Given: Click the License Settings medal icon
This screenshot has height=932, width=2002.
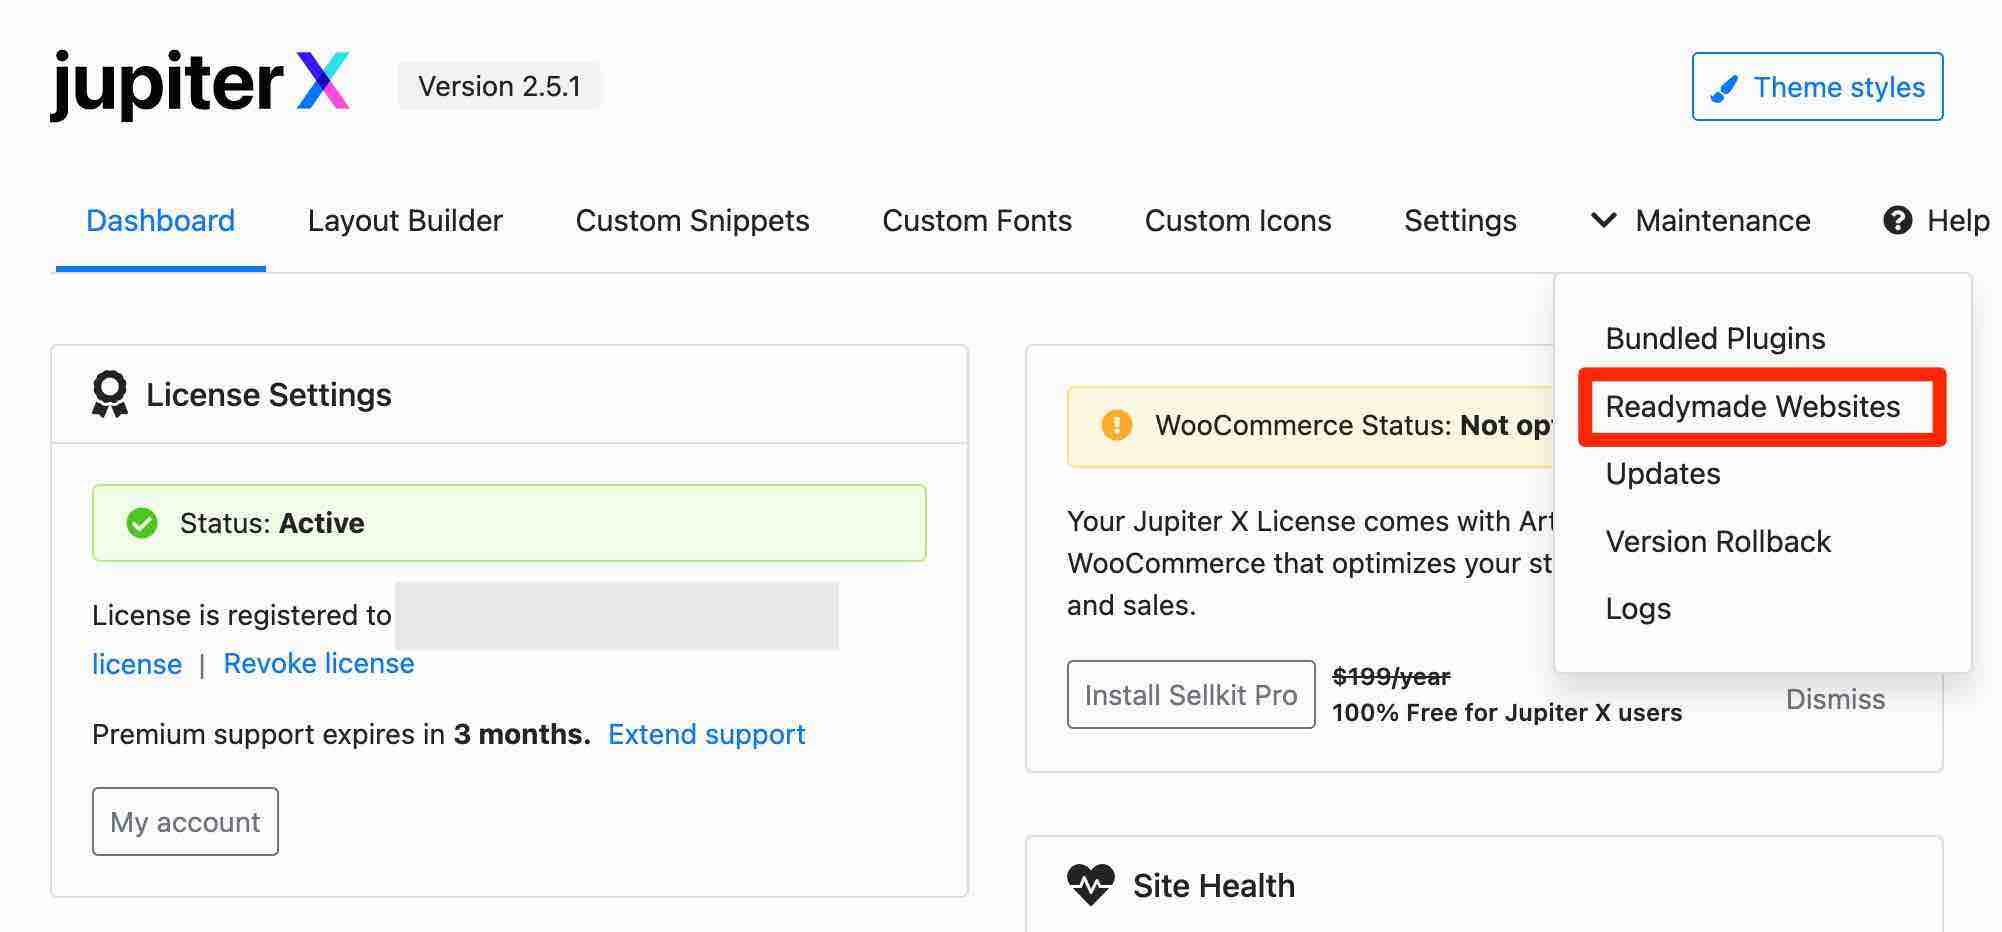Looking at the screenshot, I should 112,394.
